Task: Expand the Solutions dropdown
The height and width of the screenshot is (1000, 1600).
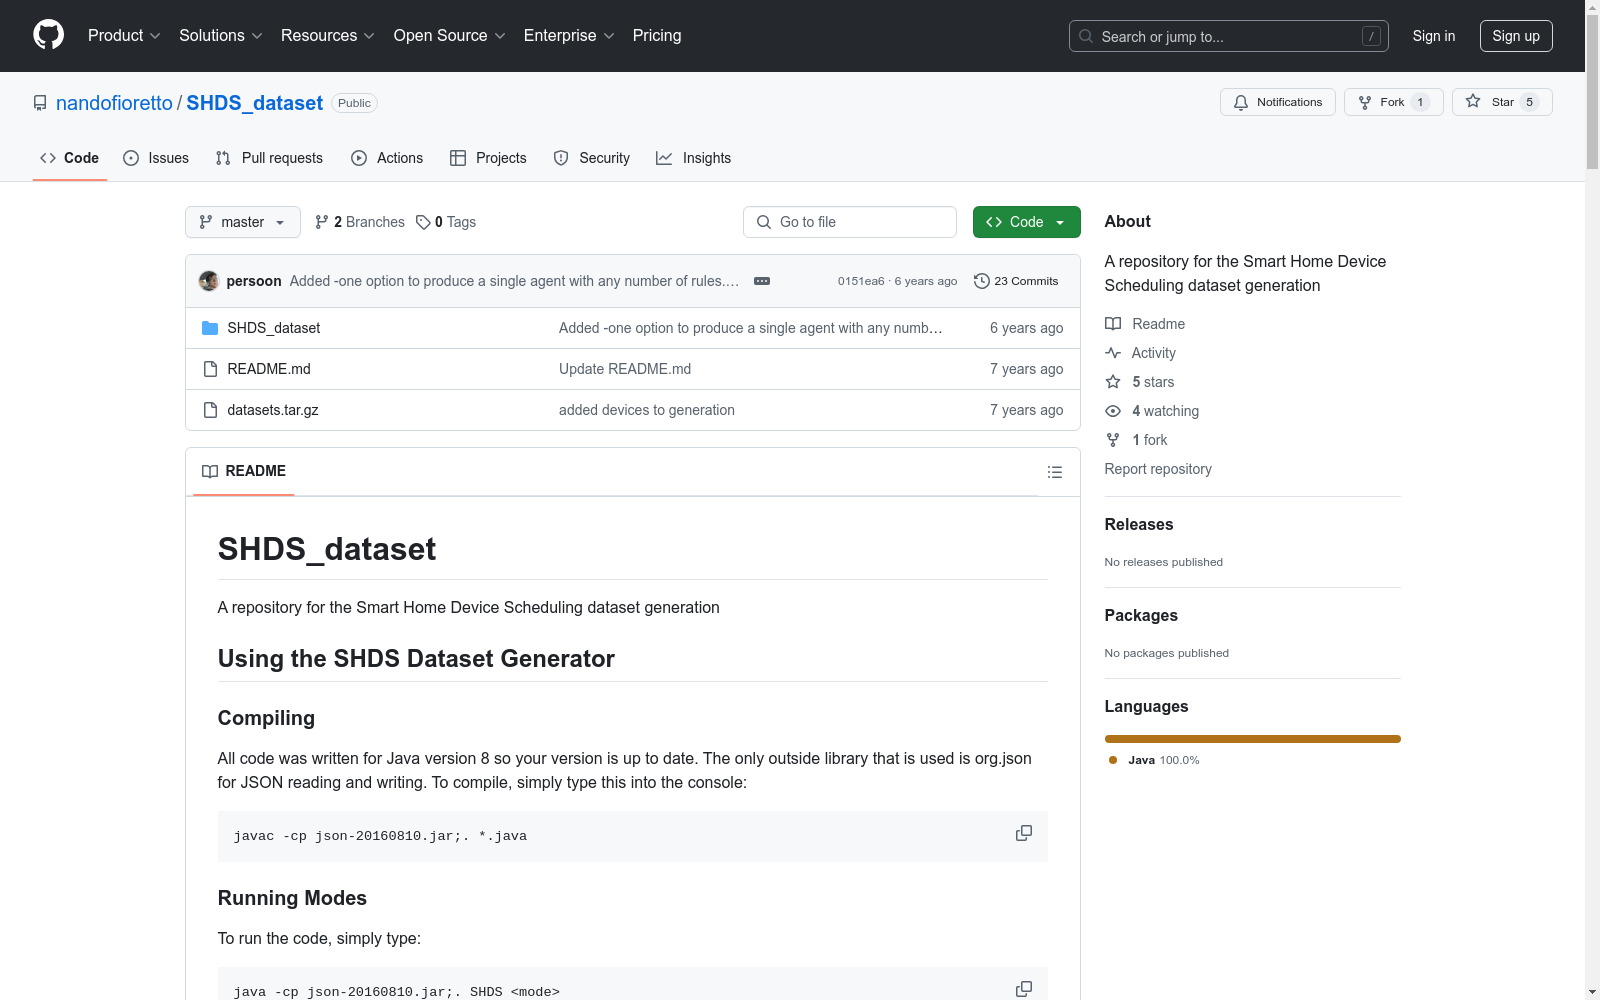Action: tap(221, 36)
